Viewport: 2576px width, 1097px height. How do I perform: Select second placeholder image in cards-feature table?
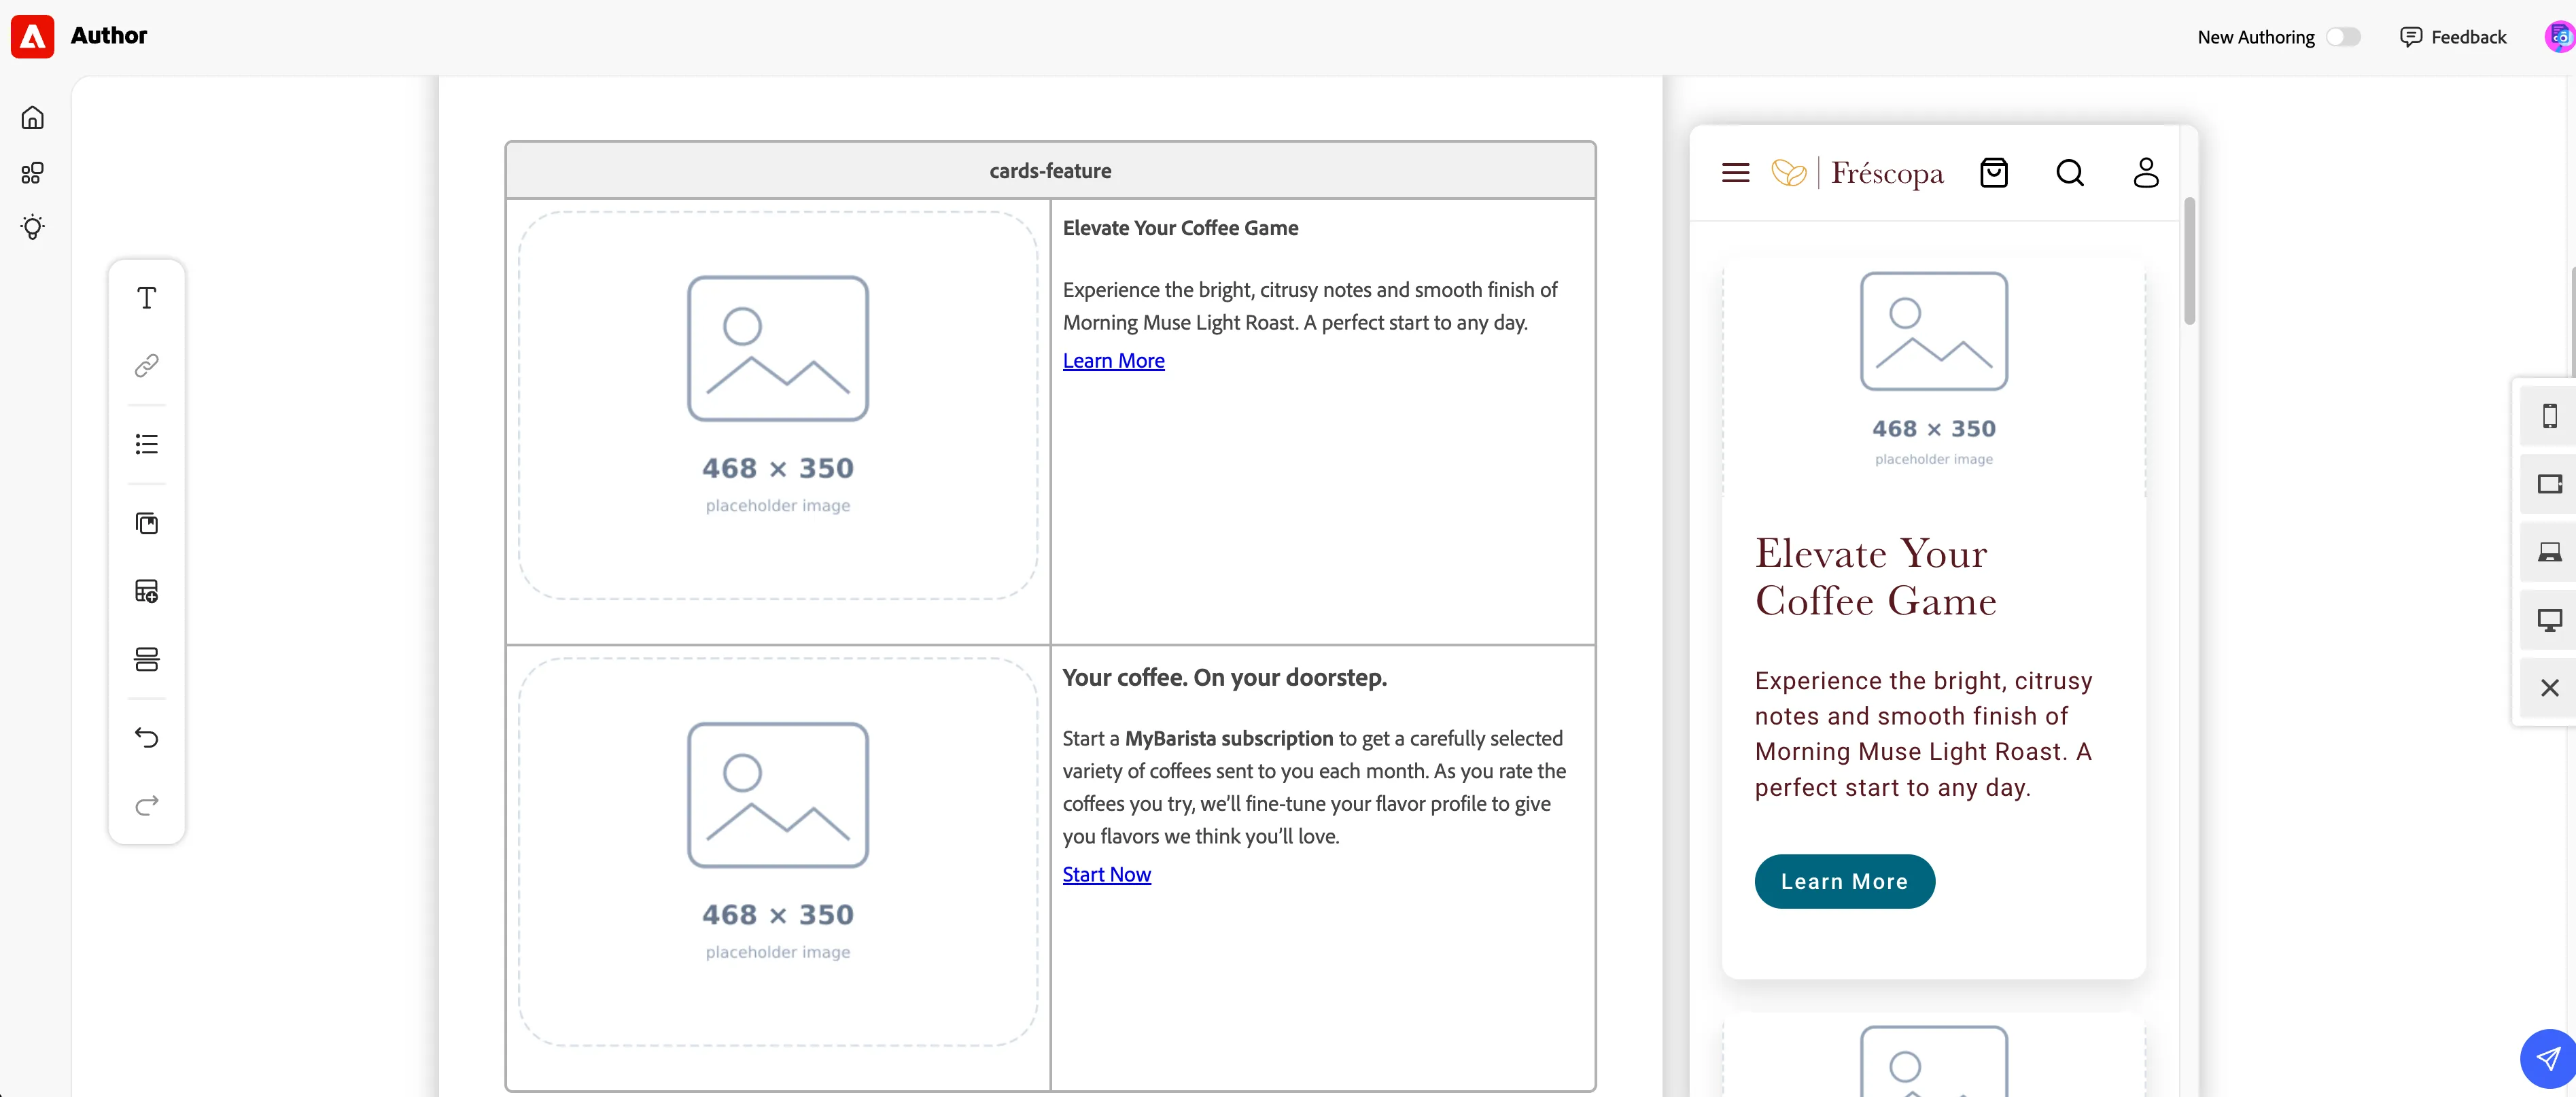tap(777, 852)
